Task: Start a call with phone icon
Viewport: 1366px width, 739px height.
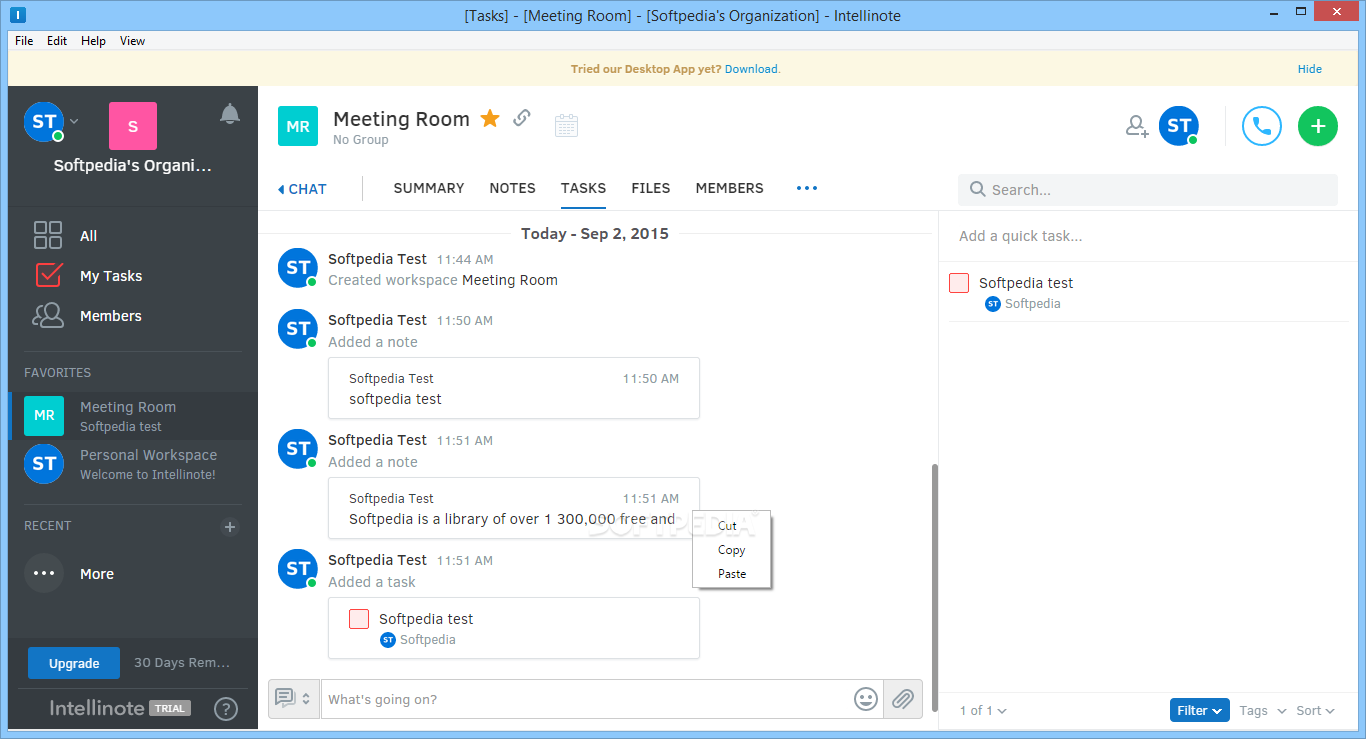Action: [x=1262, y=126]
